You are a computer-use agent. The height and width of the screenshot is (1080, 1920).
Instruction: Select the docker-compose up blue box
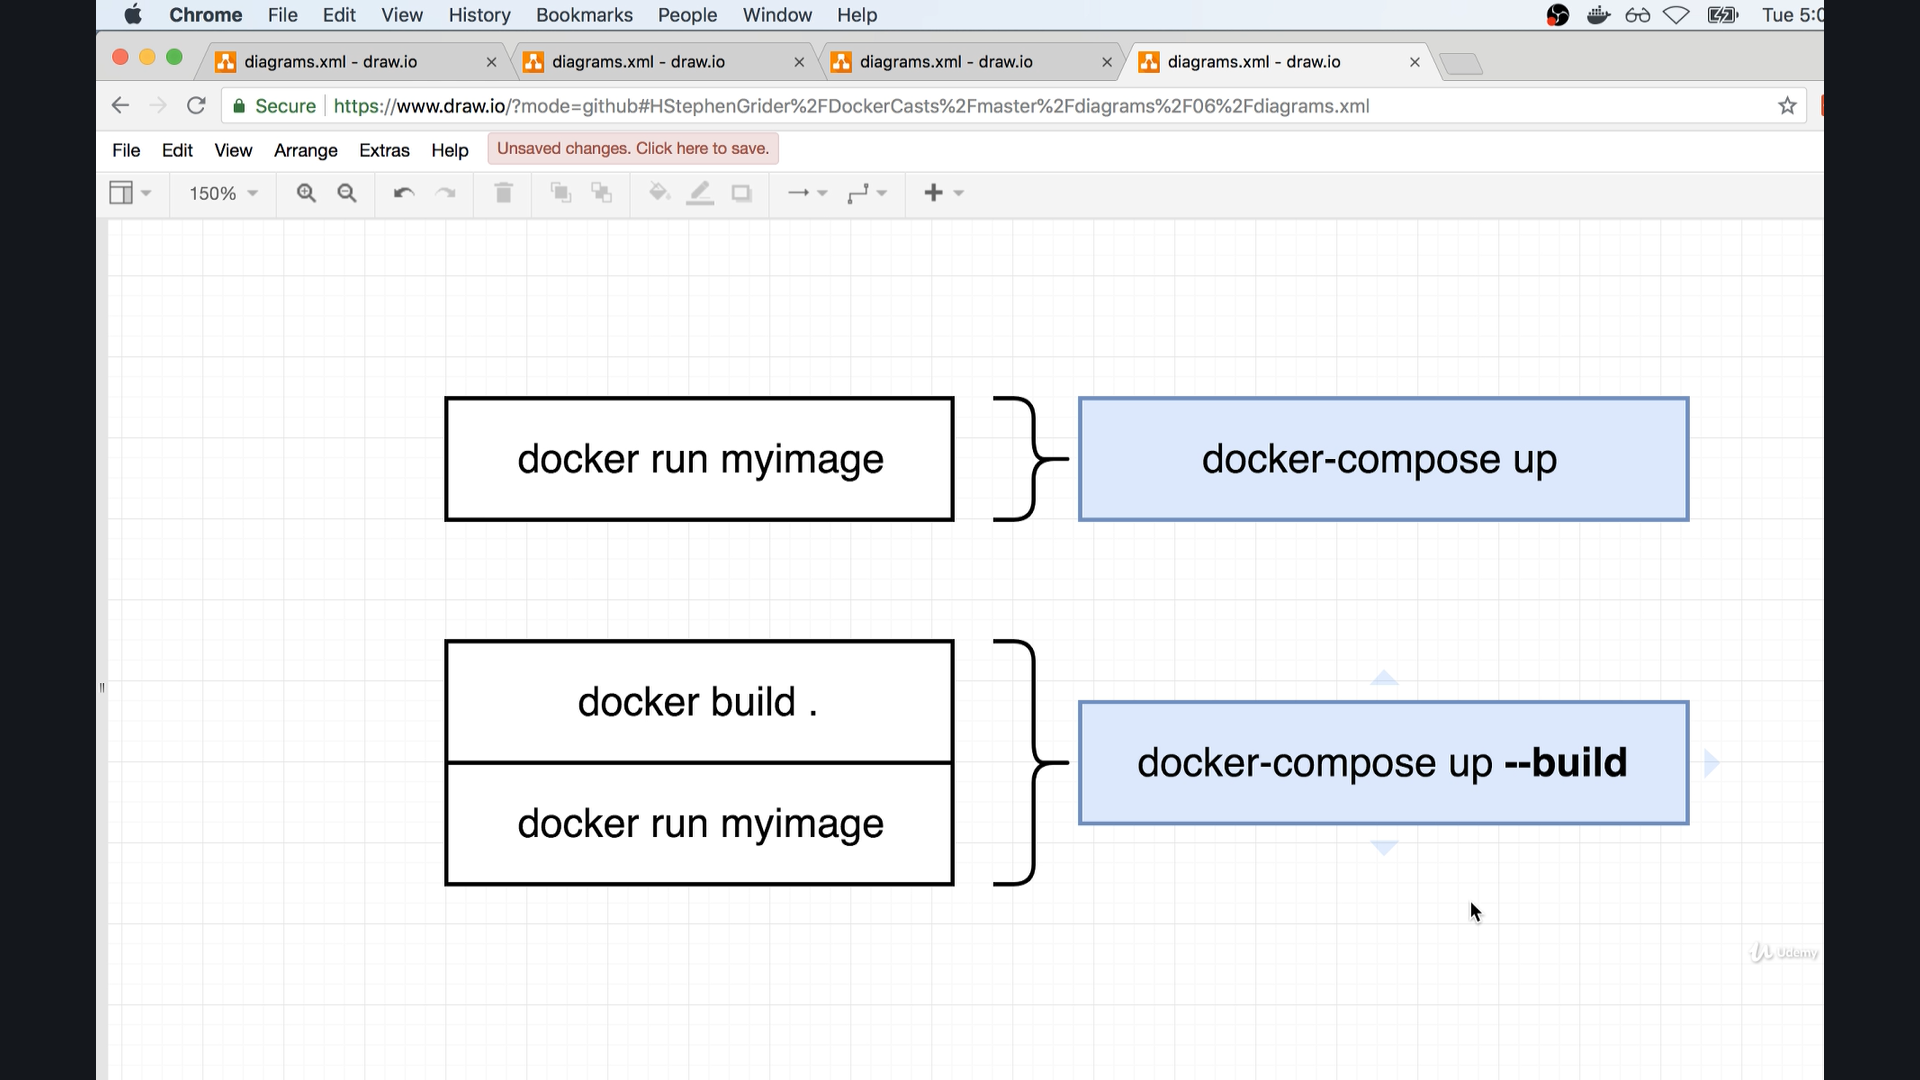pos(1382,459)
